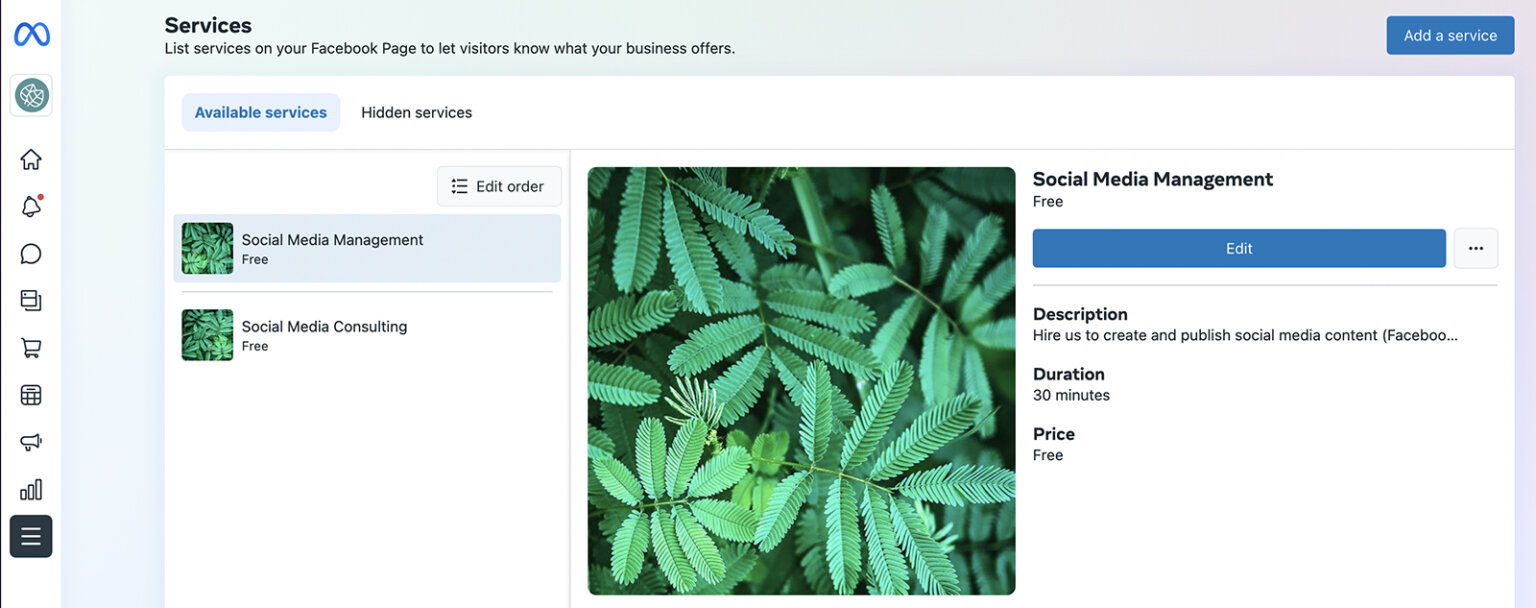The width and height of the screenshot is (1536, 608).
Task: Select the Available services tab
Action: click(260, 112)
